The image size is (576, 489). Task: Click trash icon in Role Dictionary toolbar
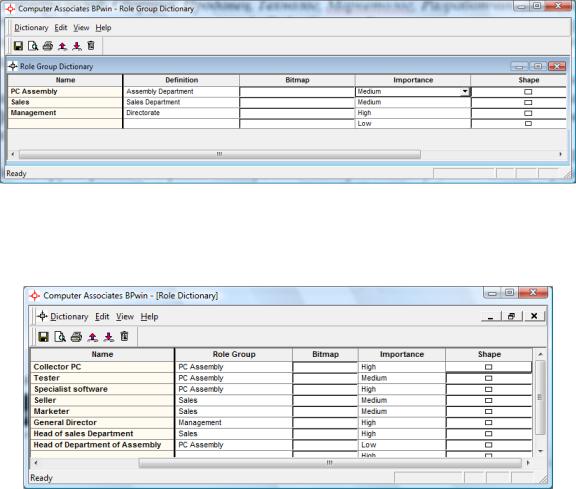click(125, 336)
